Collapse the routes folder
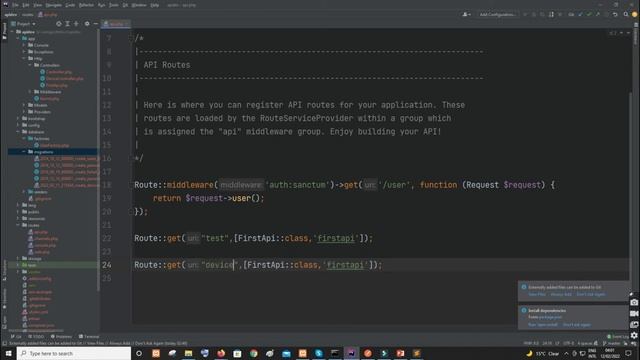The image size is (640, 360). coord(18,225)
